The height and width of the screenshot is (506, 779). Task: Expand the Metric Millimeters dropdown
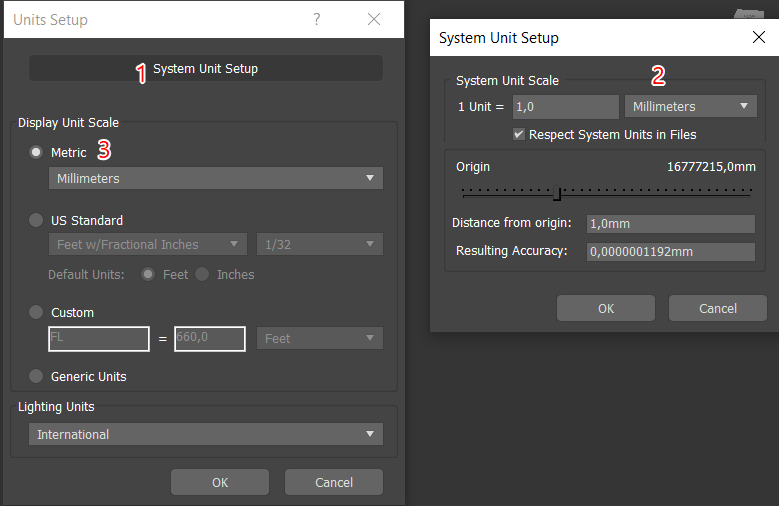(x=215, y=178)
